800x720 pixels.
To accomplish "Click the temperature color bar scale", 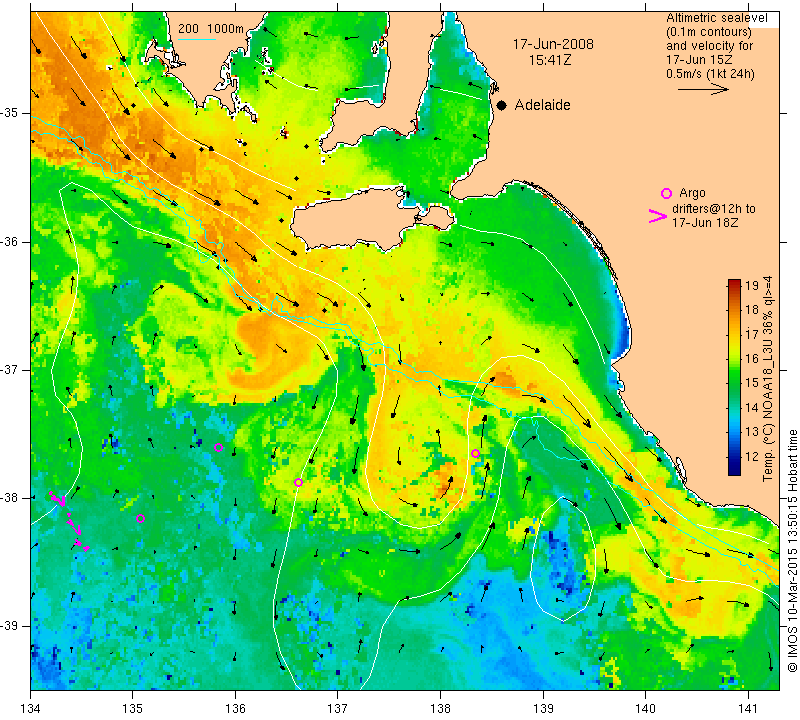I will (x=734, y=377).
